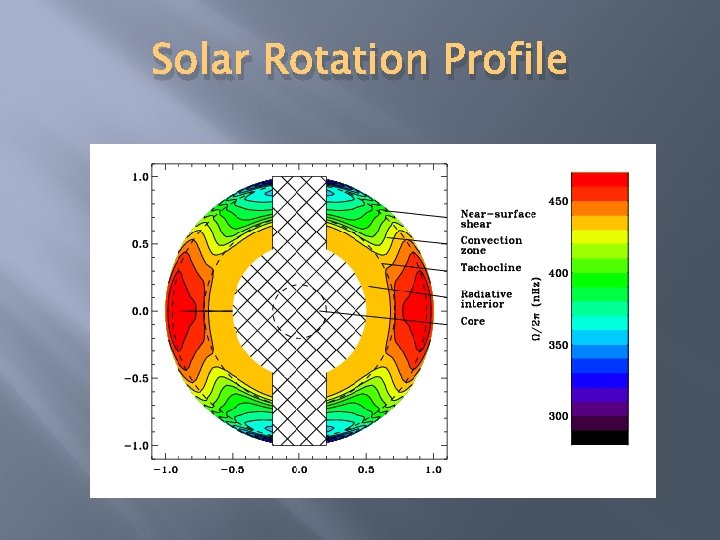Pick the bright green band near 400
The width and height of the screenshot is (720, 540).
pos(600,280)
